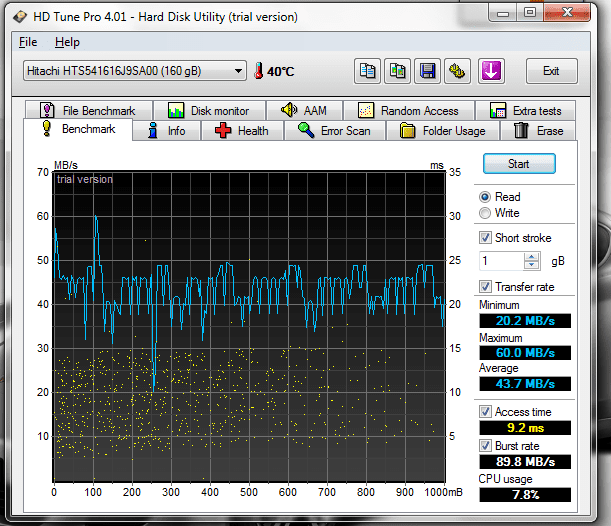
Task: Open the File menu
Action: pos(28,42)
